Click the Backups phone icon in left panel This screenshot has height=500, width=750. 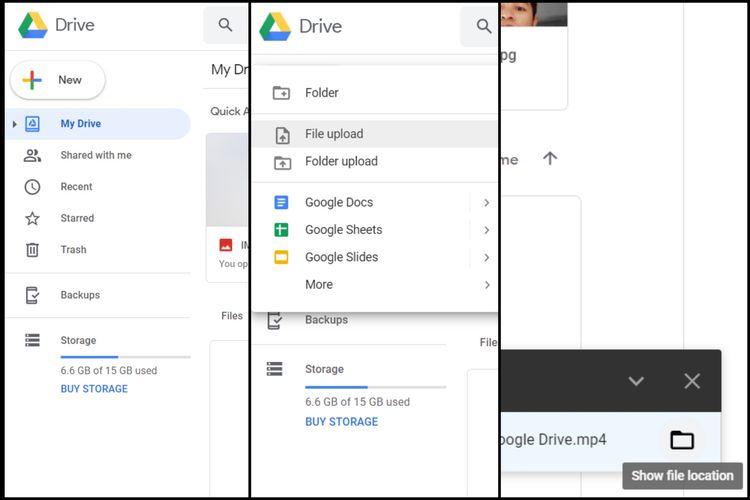pos(32,295)
